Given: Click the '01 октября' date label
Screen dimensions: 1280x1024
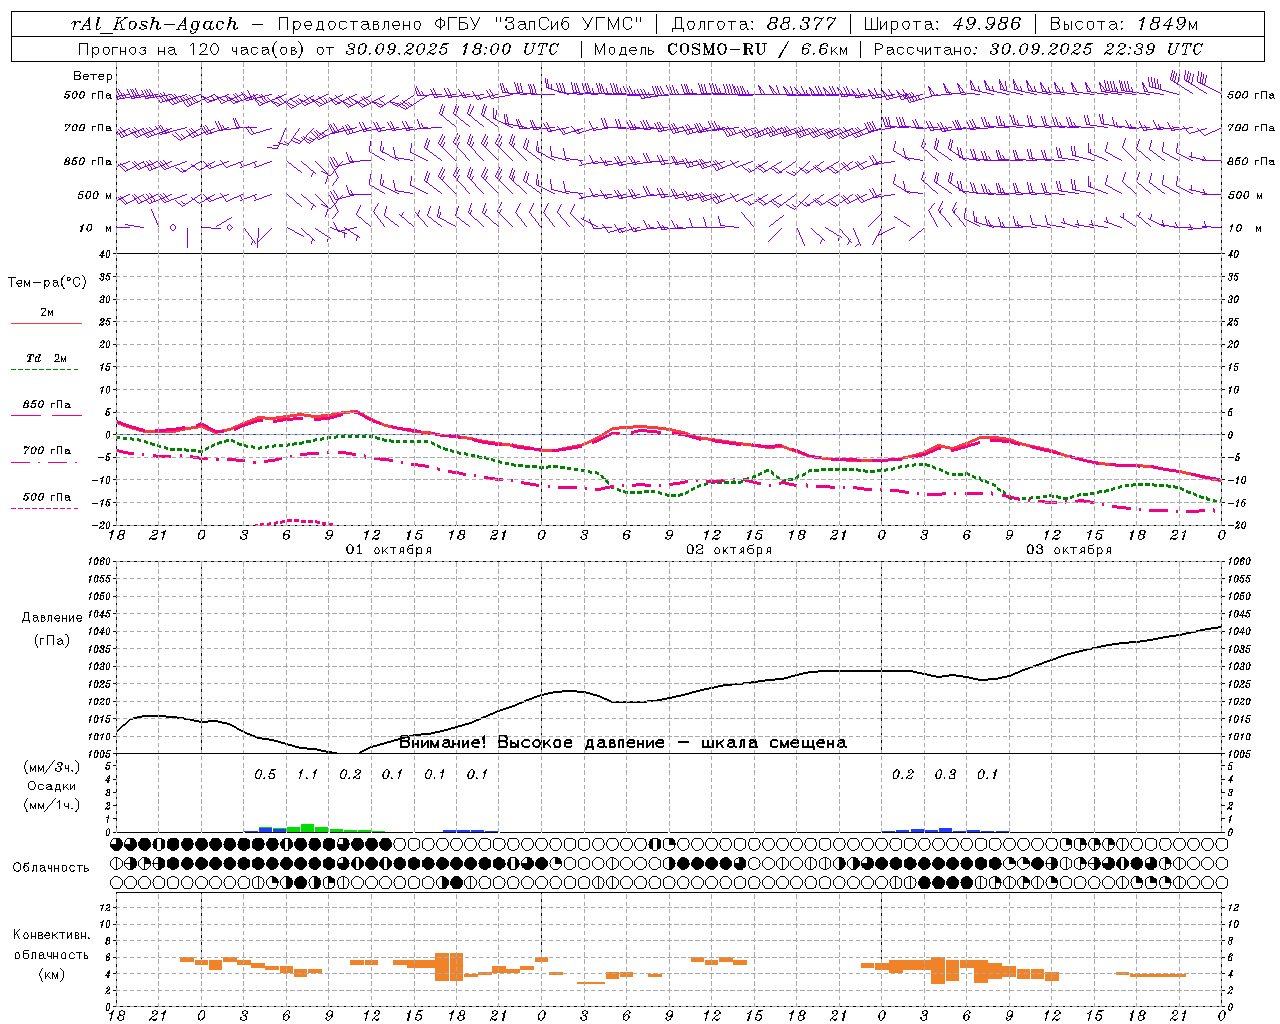Looking at the screenshot, I should 389,550.
